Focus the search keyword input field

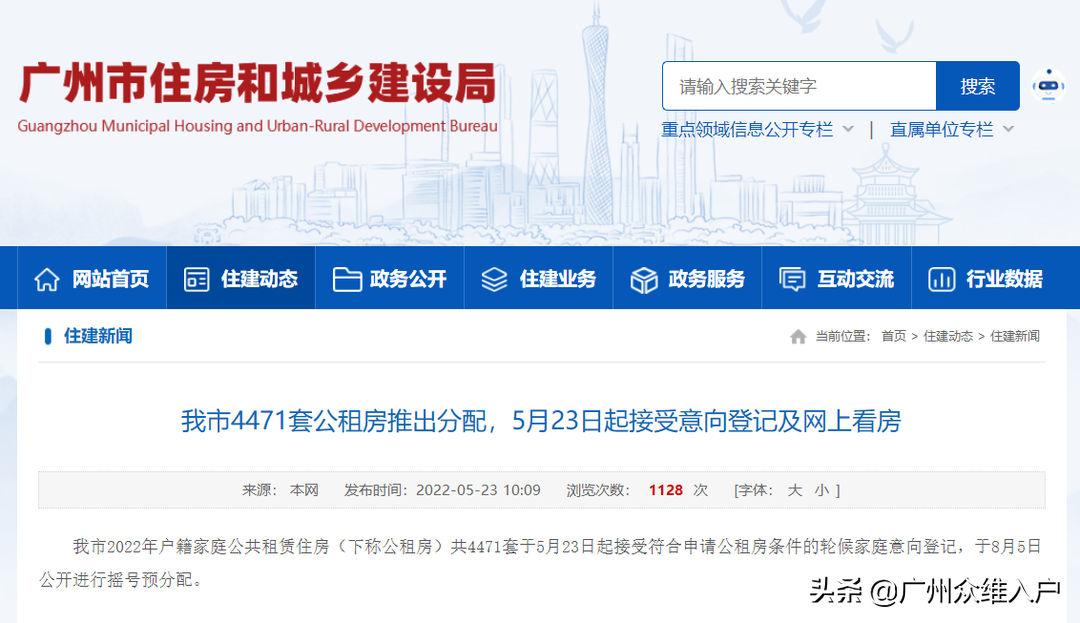click(799, 86)
